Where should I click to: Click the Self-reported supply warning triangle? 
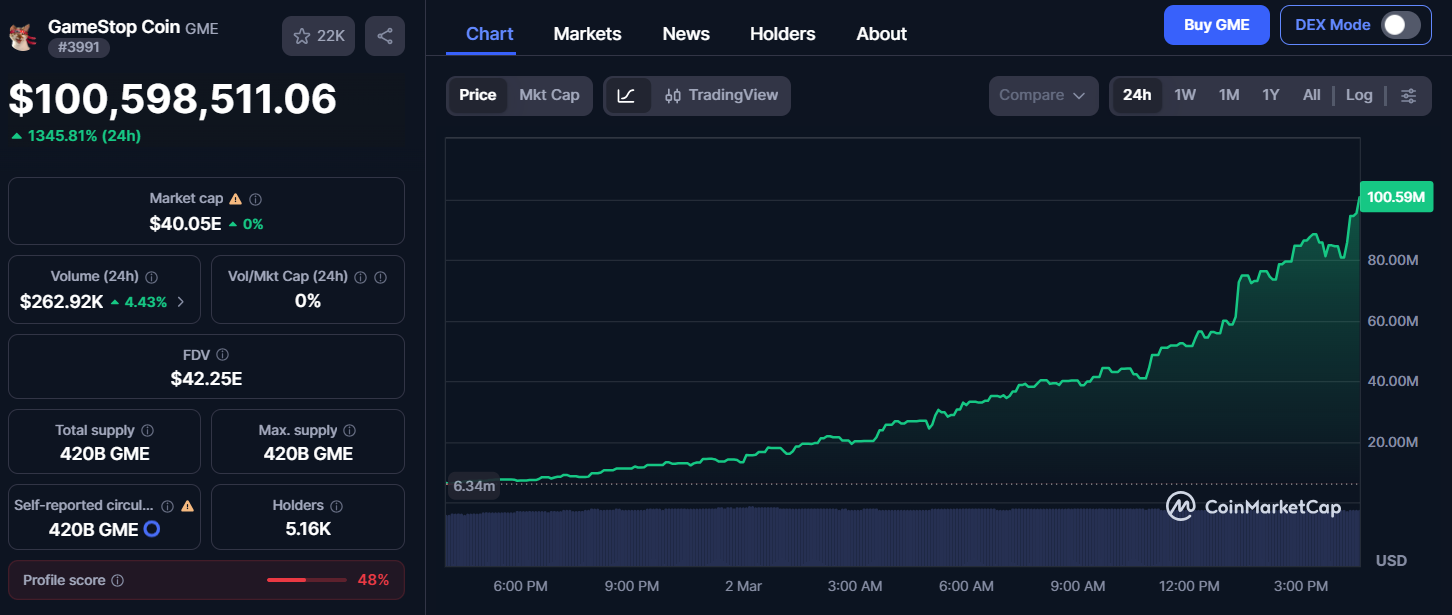click(187, 506)
